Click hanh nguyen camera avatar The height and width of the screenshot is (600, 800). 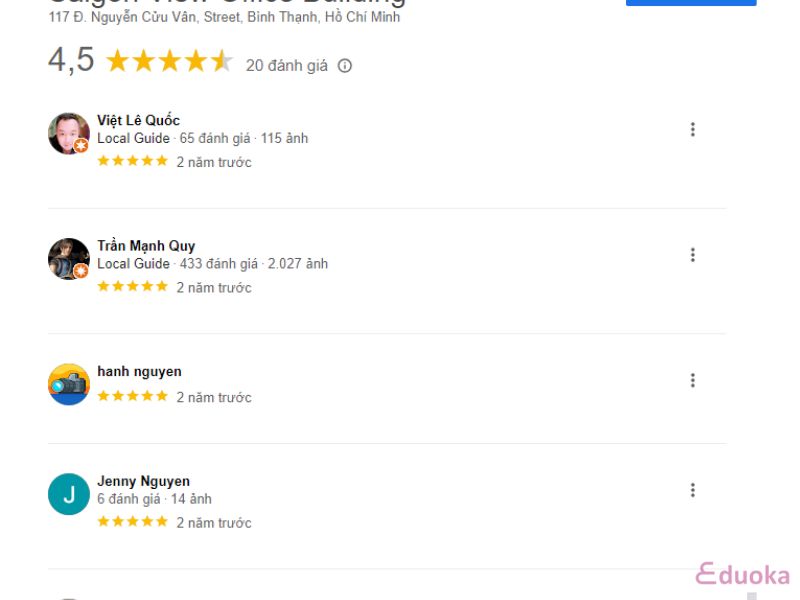[x=69, y=385]
